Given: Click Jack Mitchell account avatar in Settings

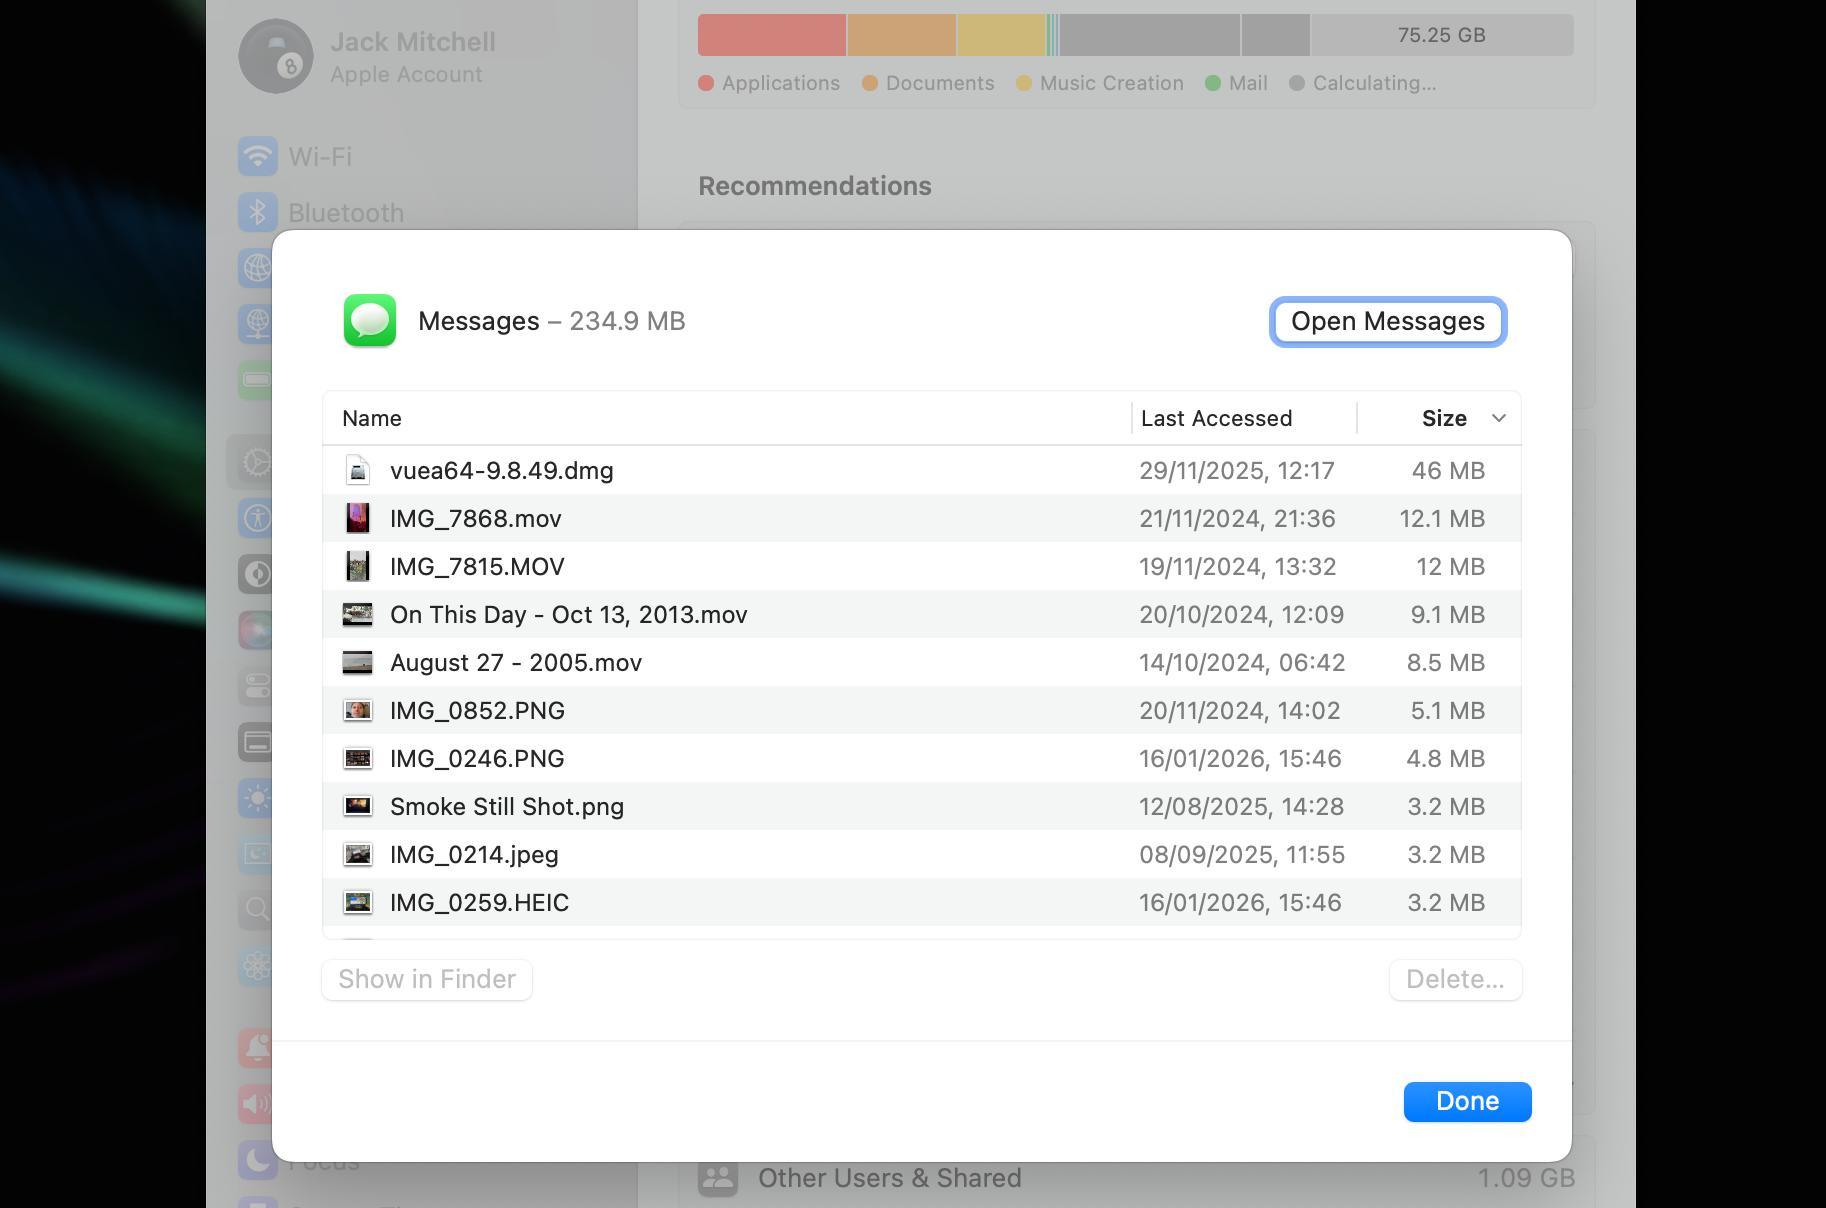Looking at the screenshot, I should (276, 56).
